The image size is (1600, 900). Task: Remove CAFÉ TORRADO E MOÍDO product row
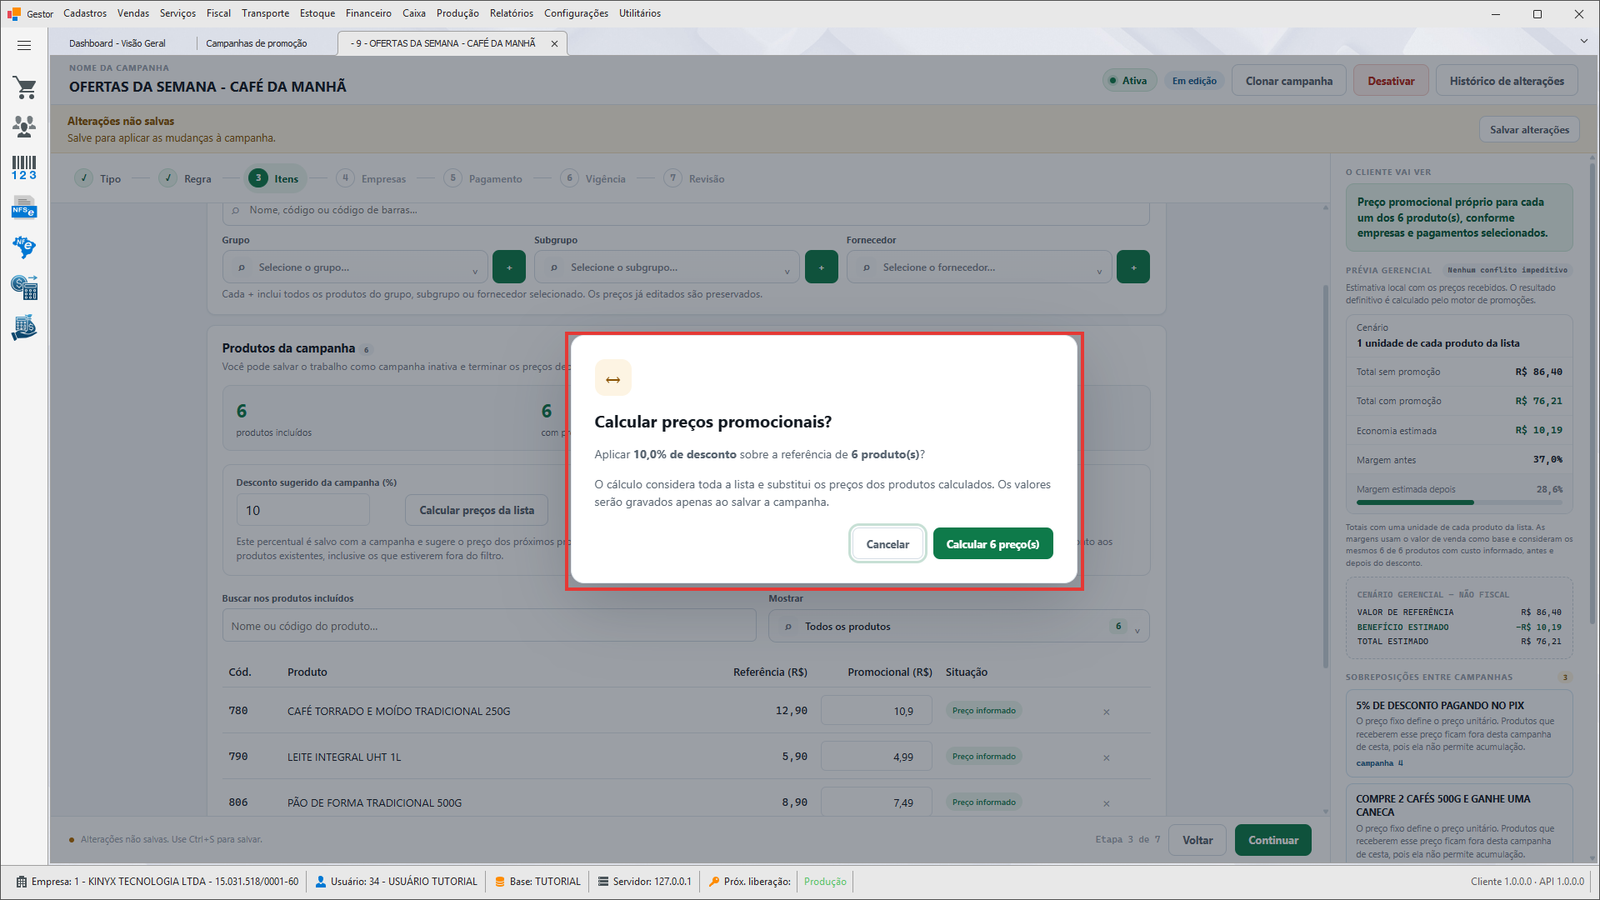point(1106,712)
